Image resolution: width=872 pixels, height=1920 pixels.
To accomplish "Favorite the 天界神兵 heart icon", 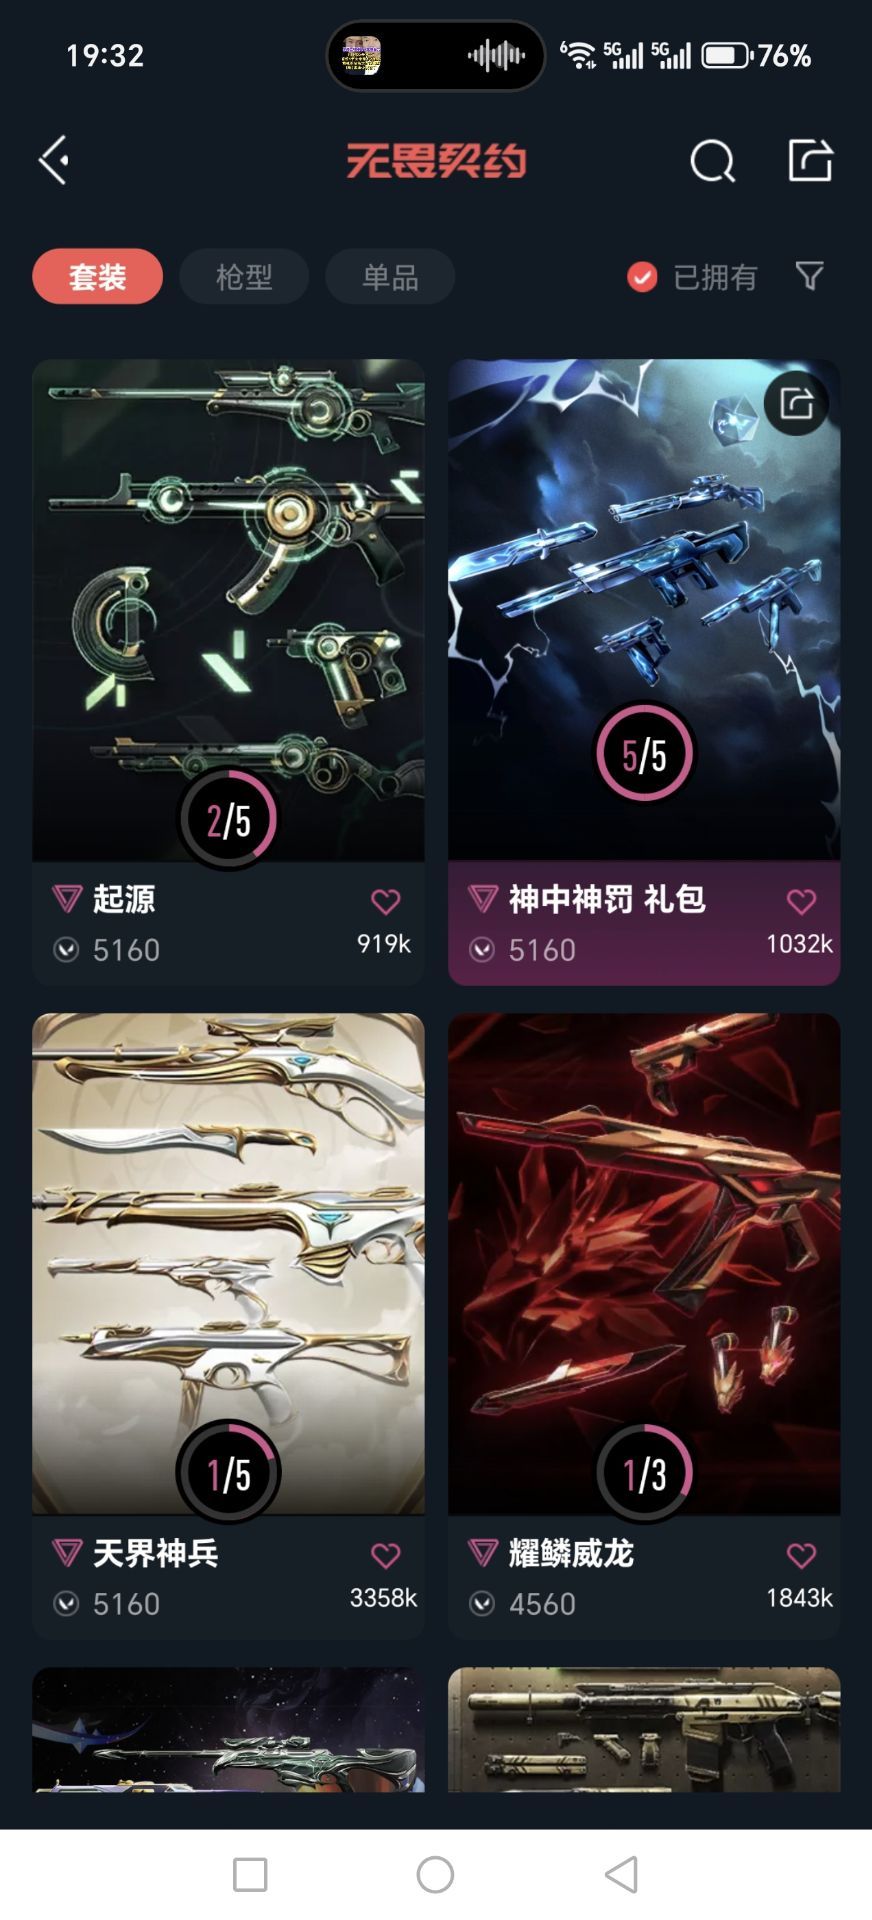I will click(x=385, y=1555).
